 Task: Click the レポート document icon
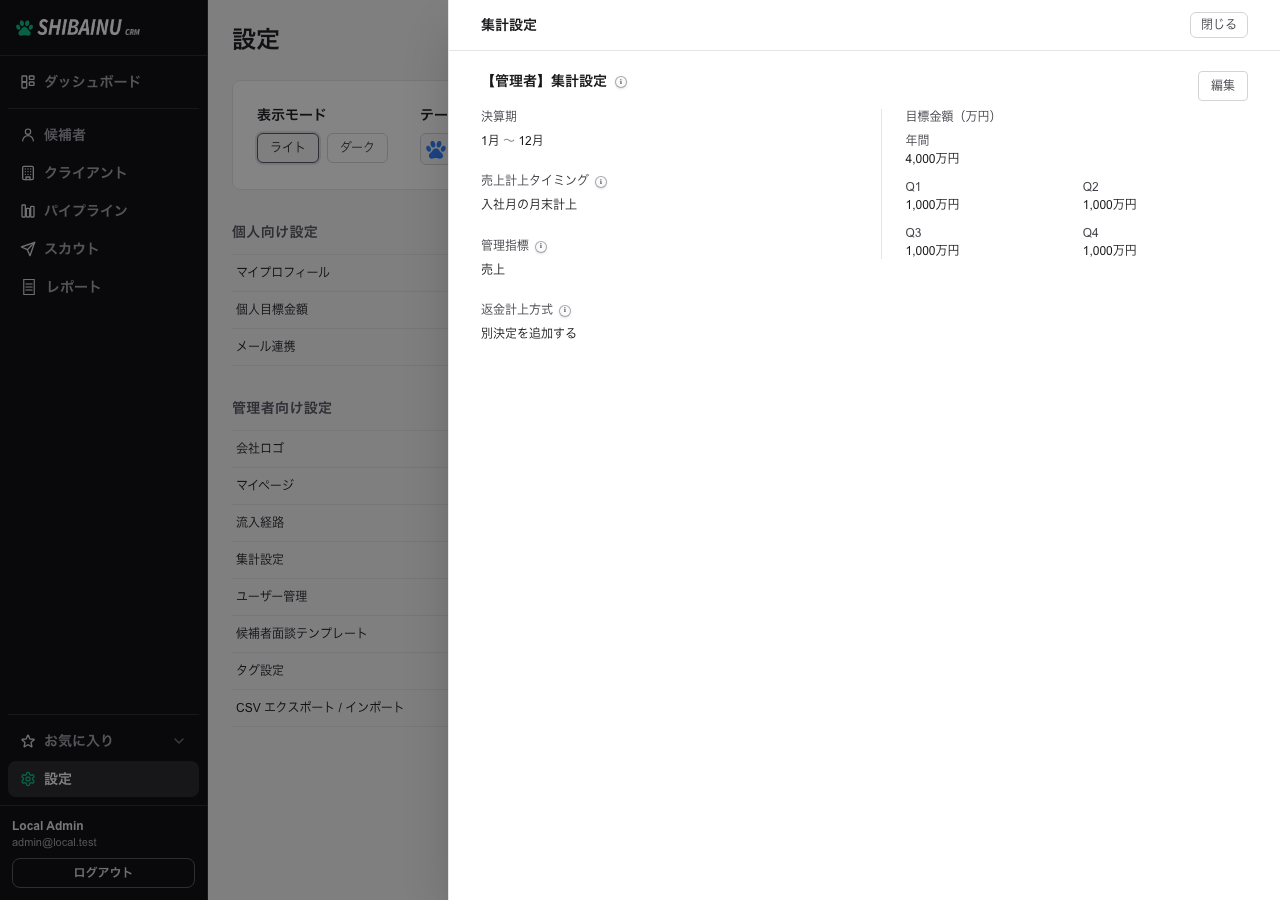tap(28, 287)
